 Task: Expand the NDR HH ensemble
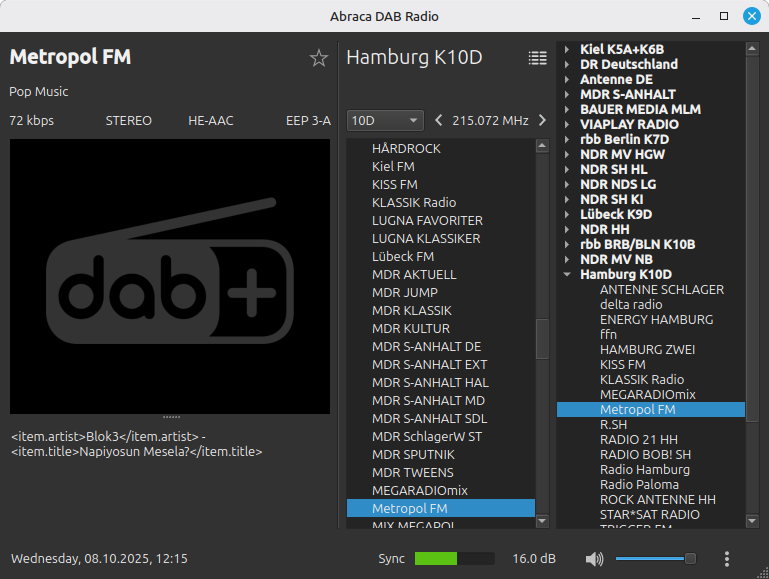(x=567, y=229)
